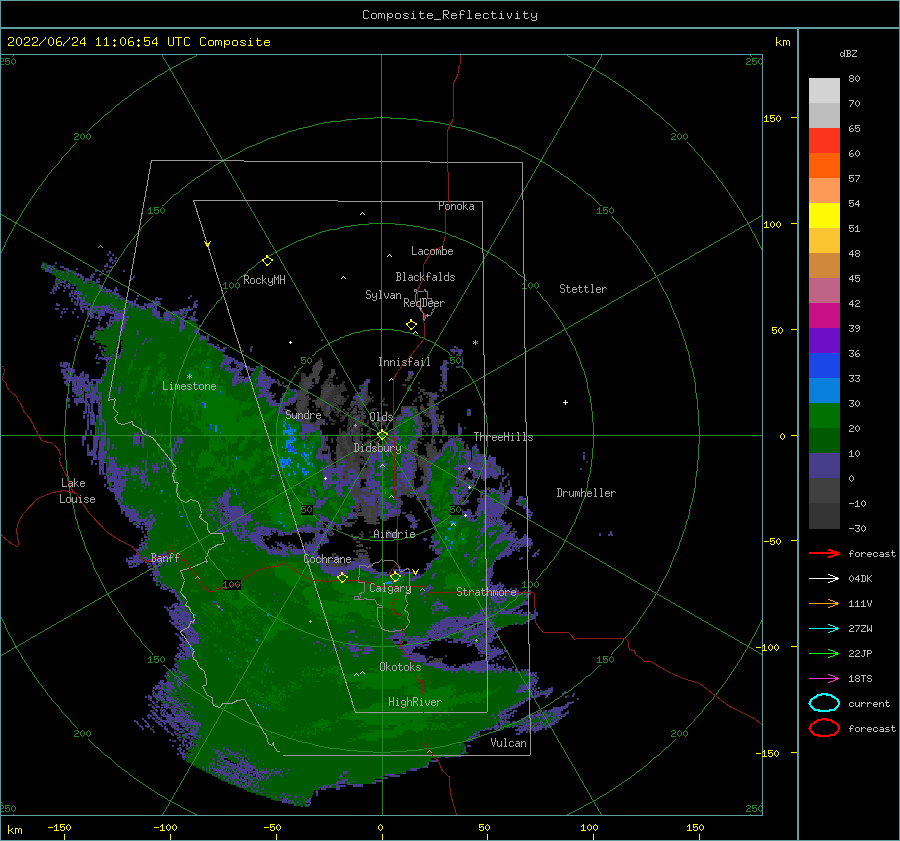
Task: Click the RockyMH label
Action: [x=264, y=280]
